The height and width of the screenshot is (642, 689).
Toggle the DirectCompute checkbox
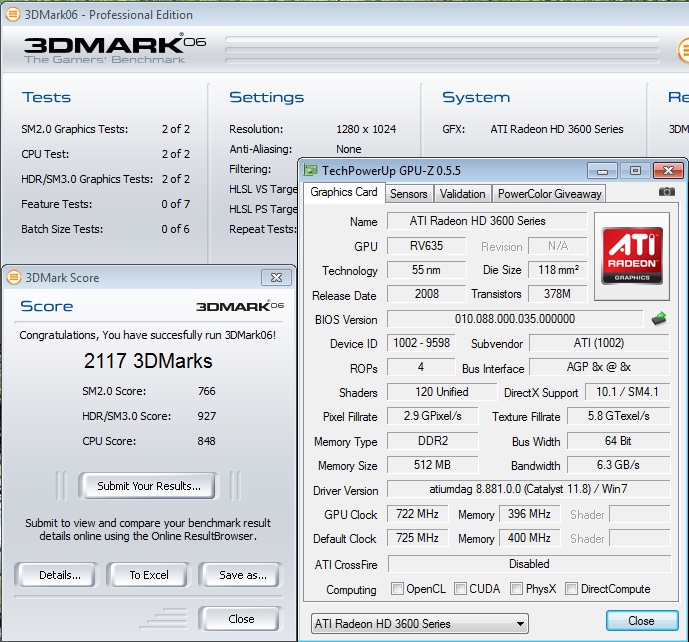[x=571, y=588]
